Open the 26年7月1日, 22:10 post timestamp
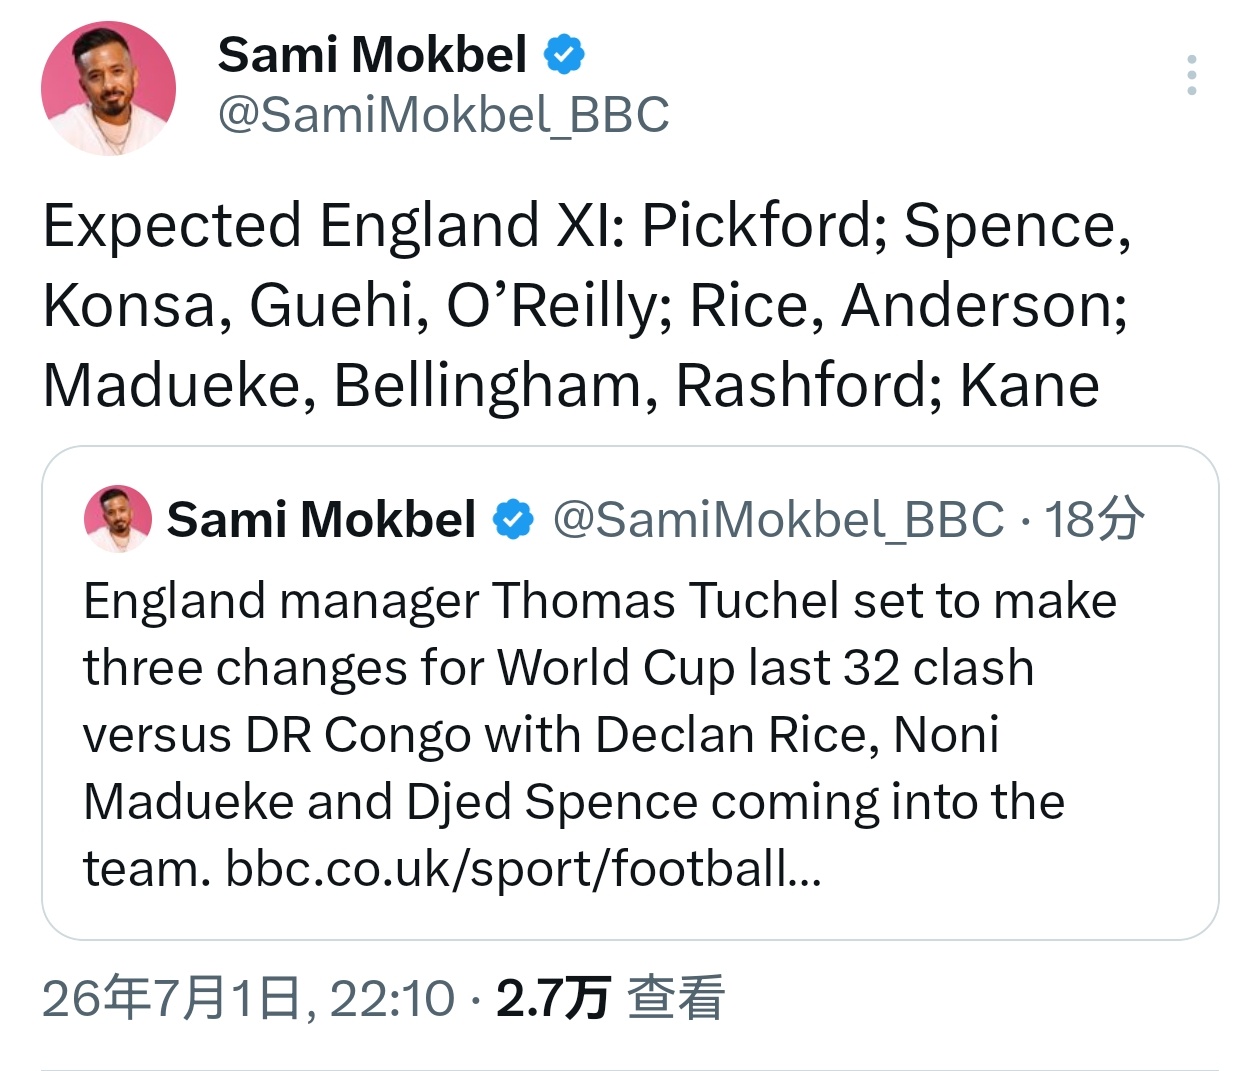The width and height of the screenshot is (1260, 1071). 248,998
